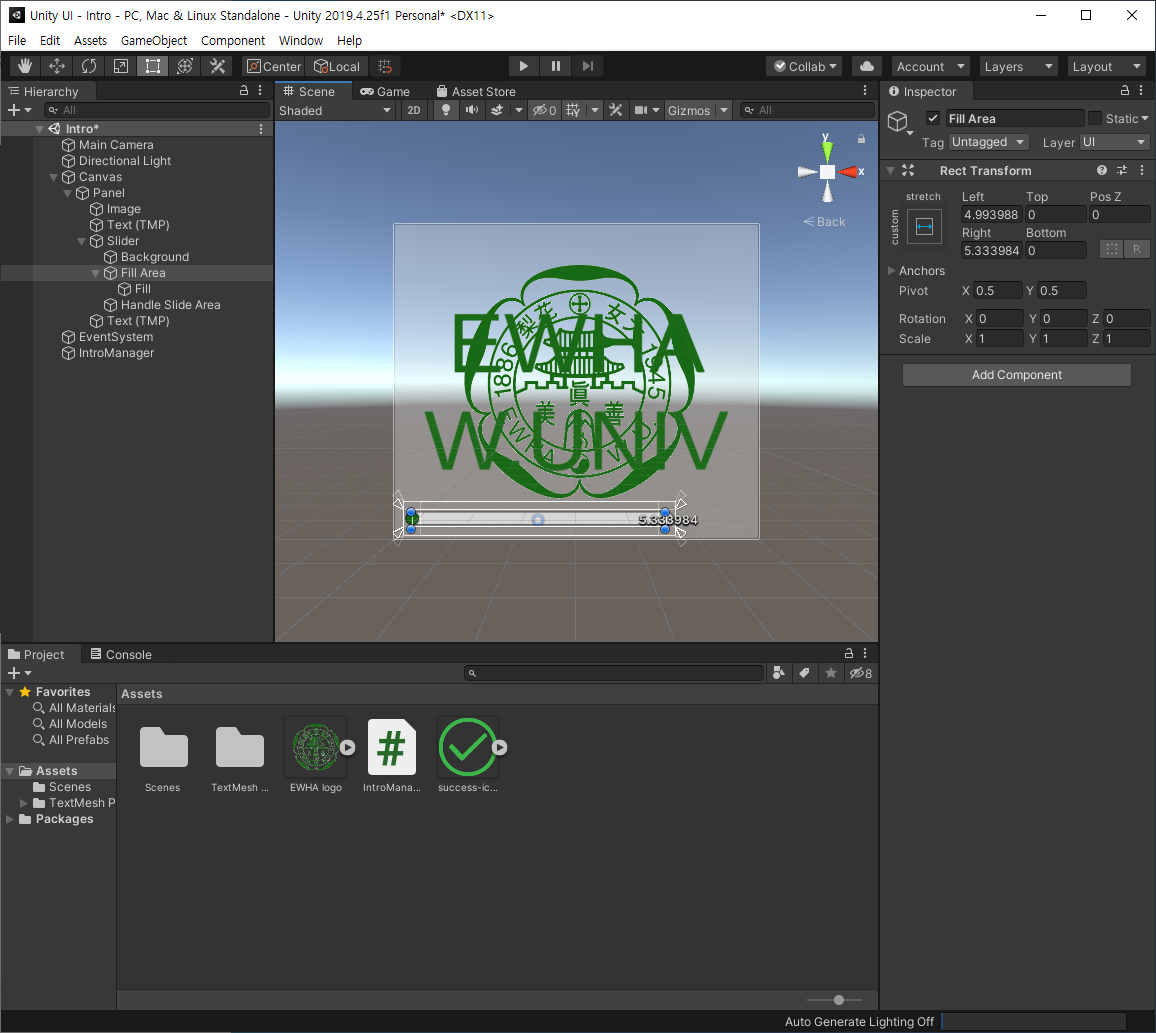Open Scene view options menu

point(866,91)
